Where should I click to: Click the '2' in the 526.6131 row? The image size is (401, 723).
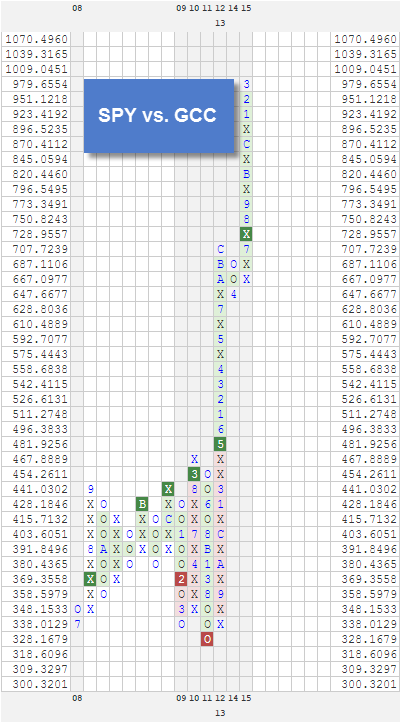coord(220,400)
